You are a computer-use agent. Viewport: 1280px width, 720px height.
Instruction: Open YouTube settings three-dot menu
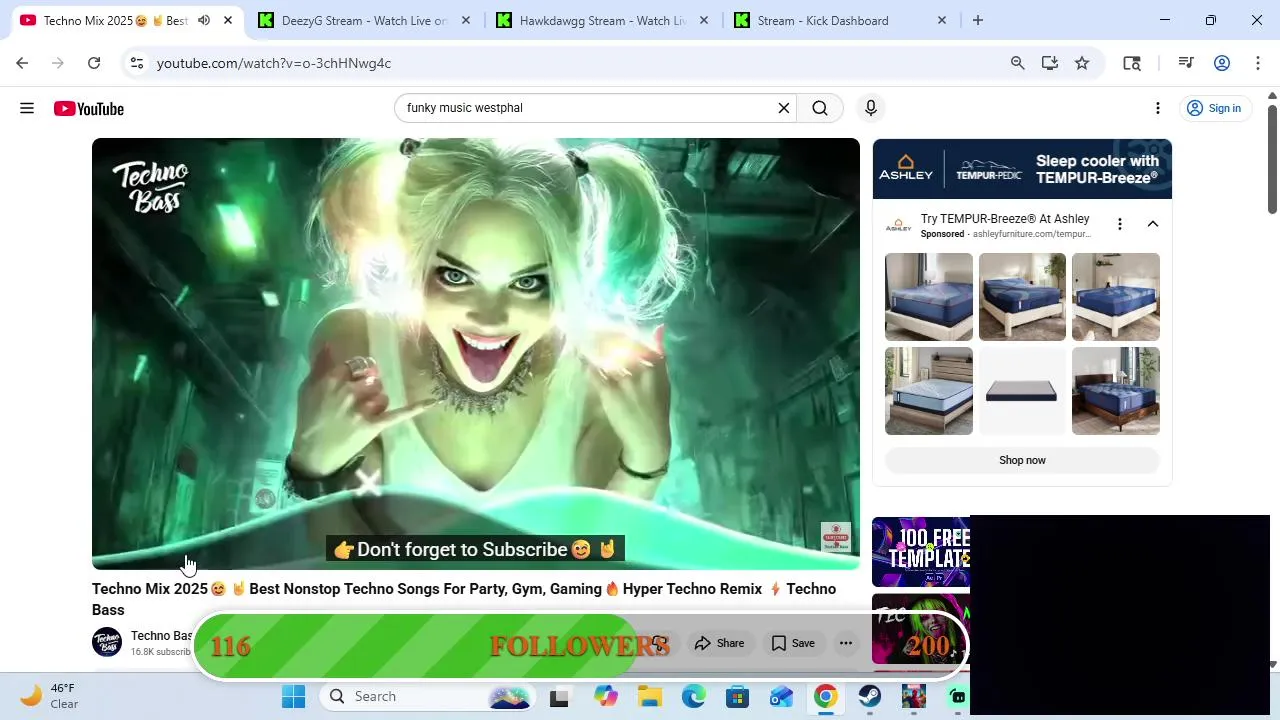click(1158, 108)
